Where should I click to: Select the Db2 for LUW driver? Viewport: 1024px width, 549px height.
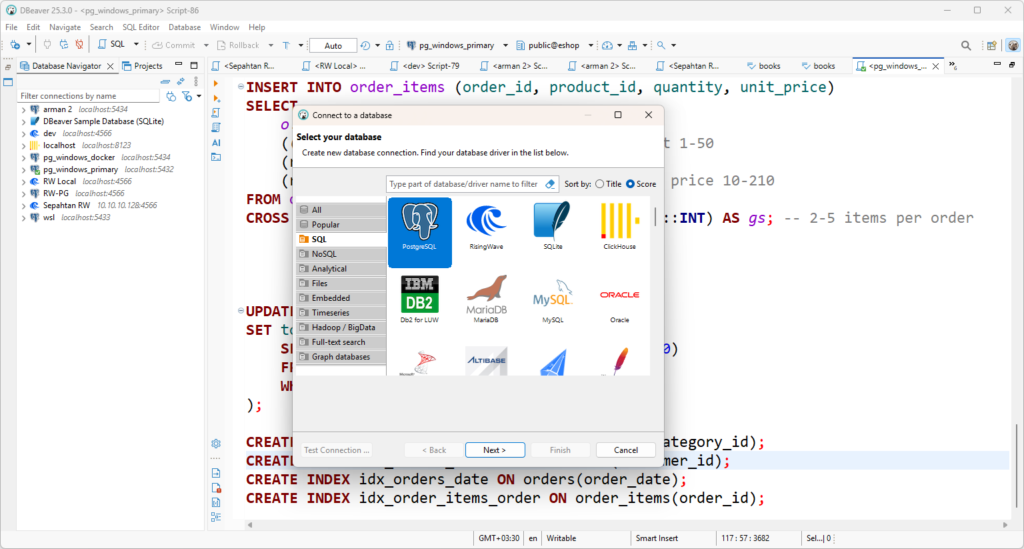pos(419,299)
